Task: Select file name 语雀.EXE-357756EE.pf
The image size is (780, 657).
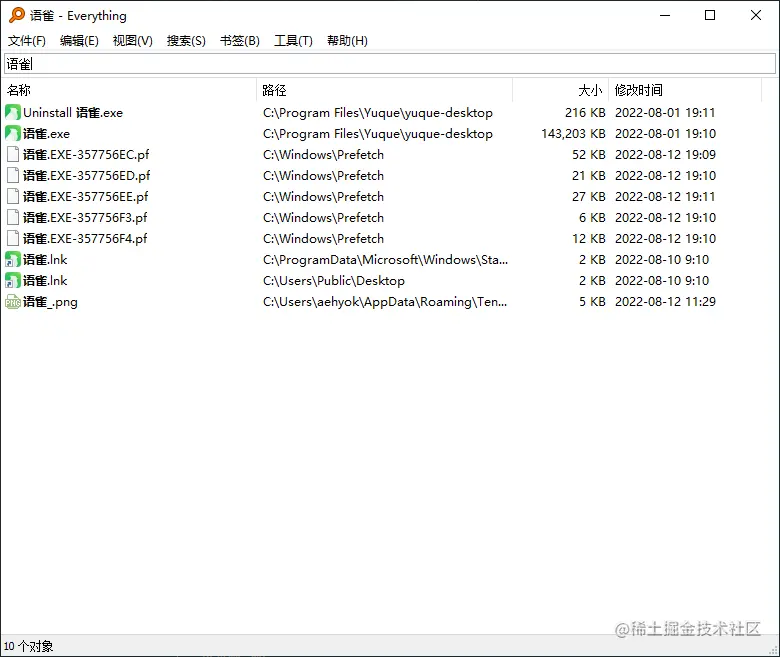Action: point(86,196)
